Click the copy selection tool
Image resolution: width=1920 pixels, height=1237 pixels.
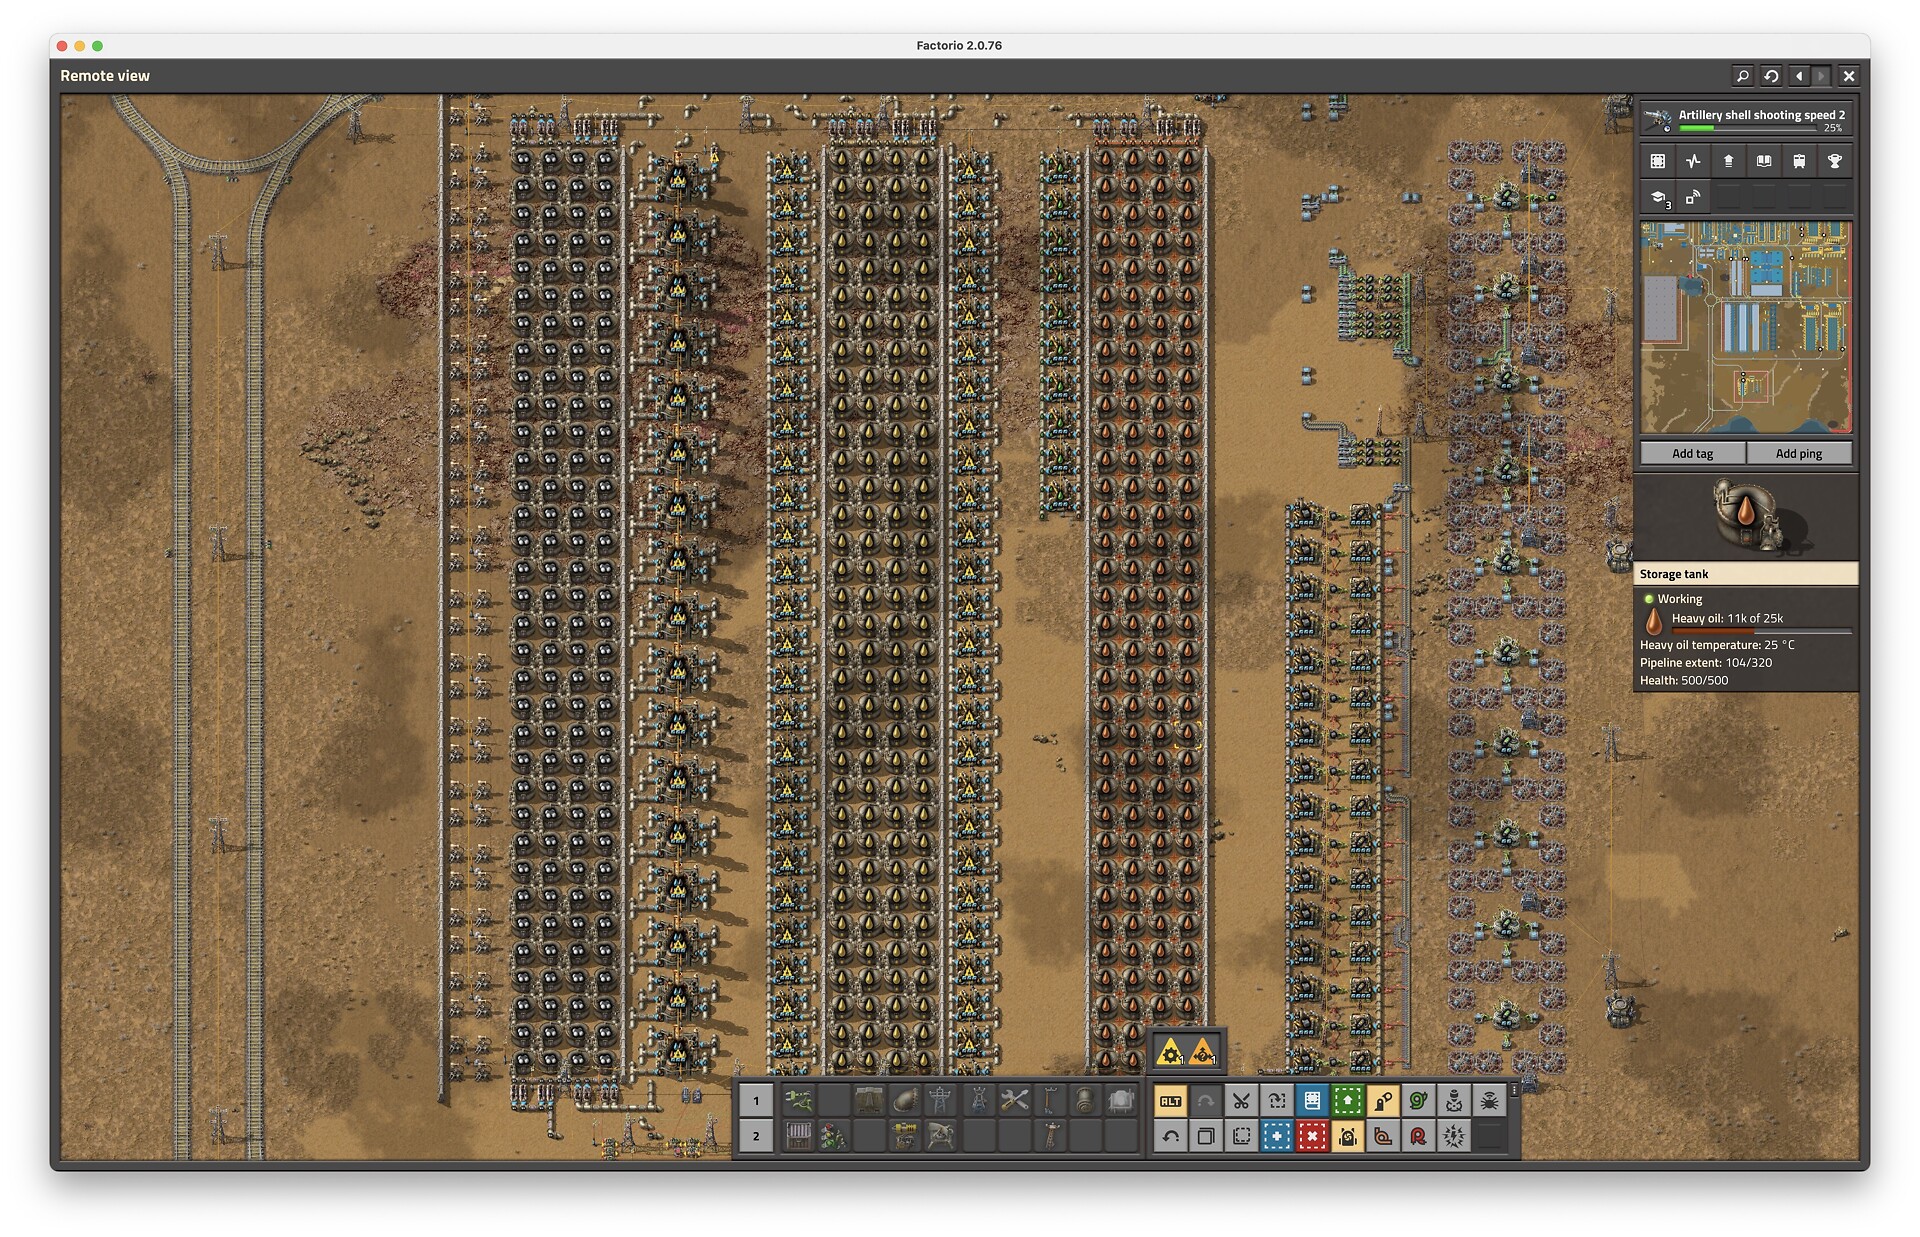click(x=1277, y=1101)
